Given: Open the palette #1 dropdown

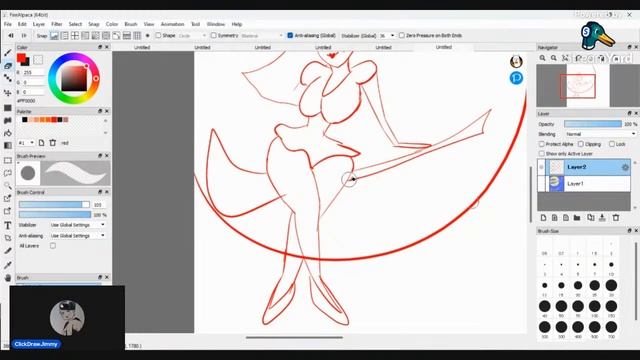Looking at the screenshot, I should click(26, 143).
